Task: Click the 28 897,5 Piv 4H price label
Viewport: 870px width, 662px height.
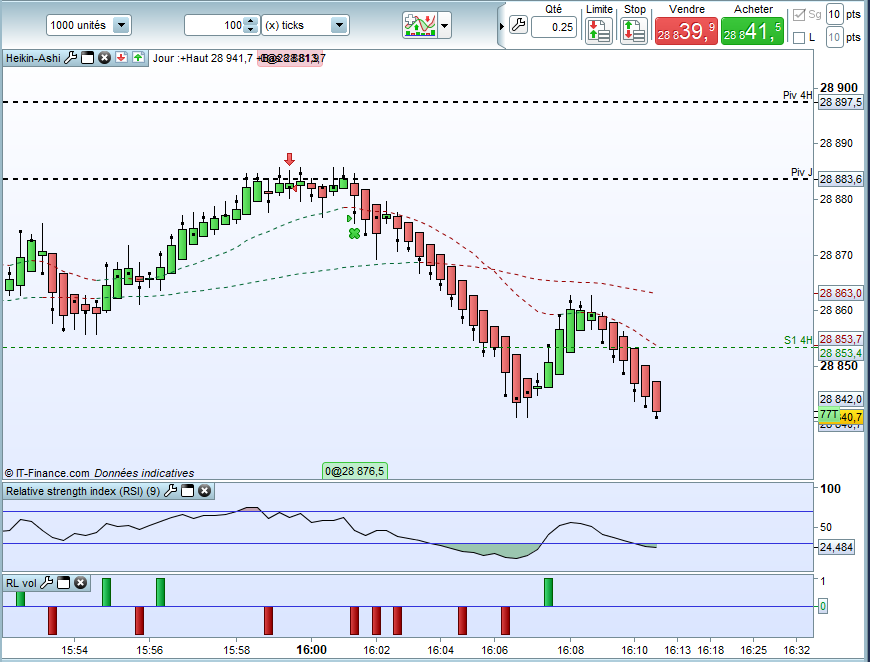Action: click(x=841, y=102)
